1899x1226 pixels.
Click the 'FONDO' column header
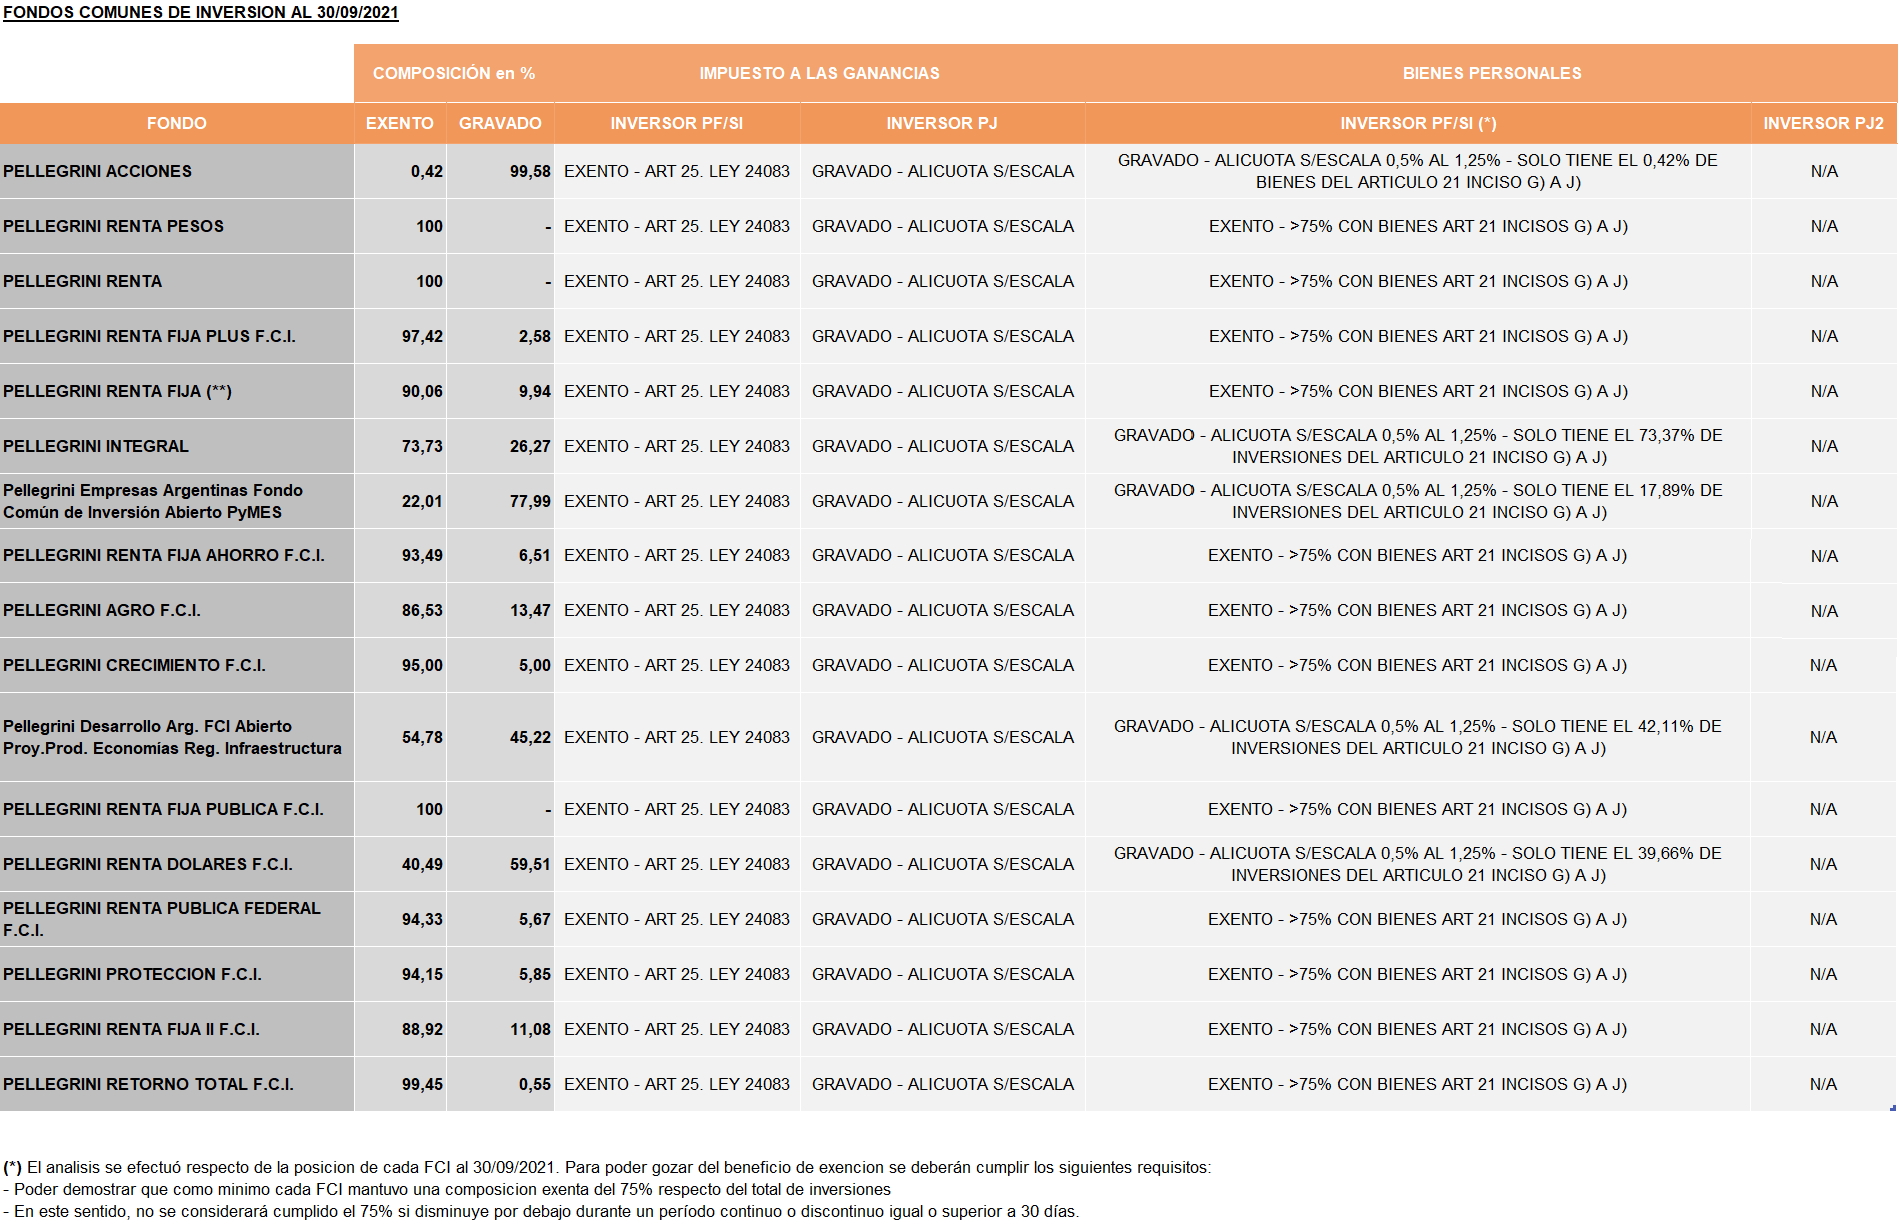(177, 123)
